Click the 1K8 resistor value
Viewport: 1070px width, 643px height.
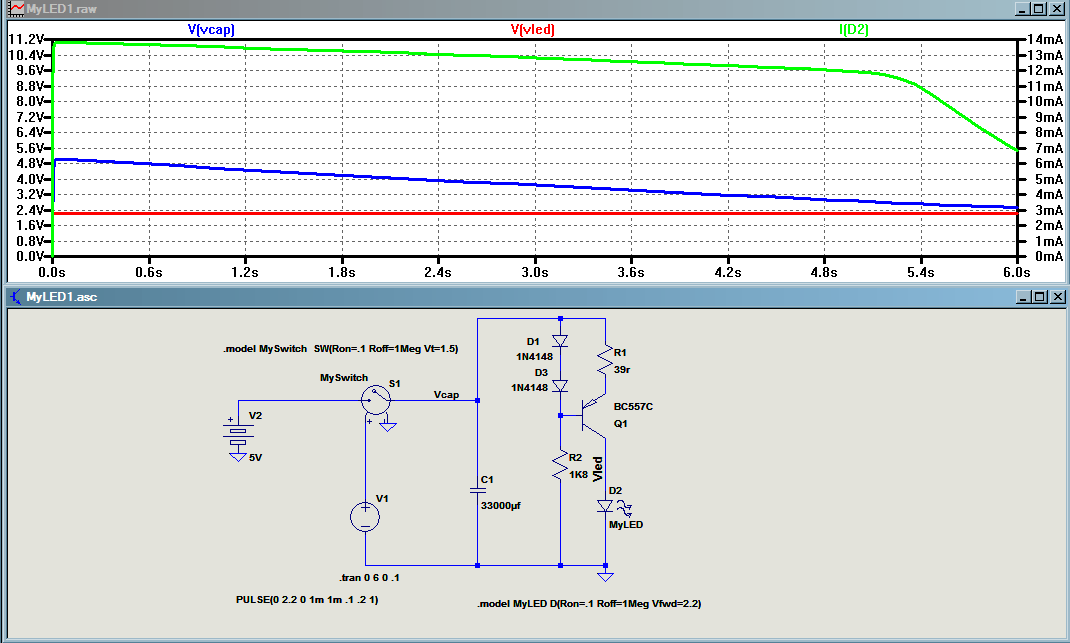578,474
